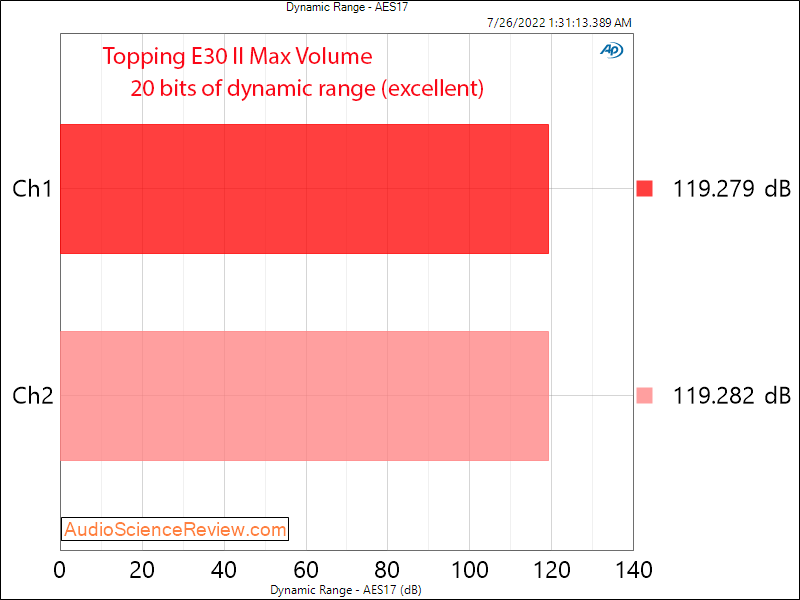This screenshot has width=800, height=600.
Task: Click the "40" x-axis tick label
Action: pyautogui.click(x=224, y=570)
